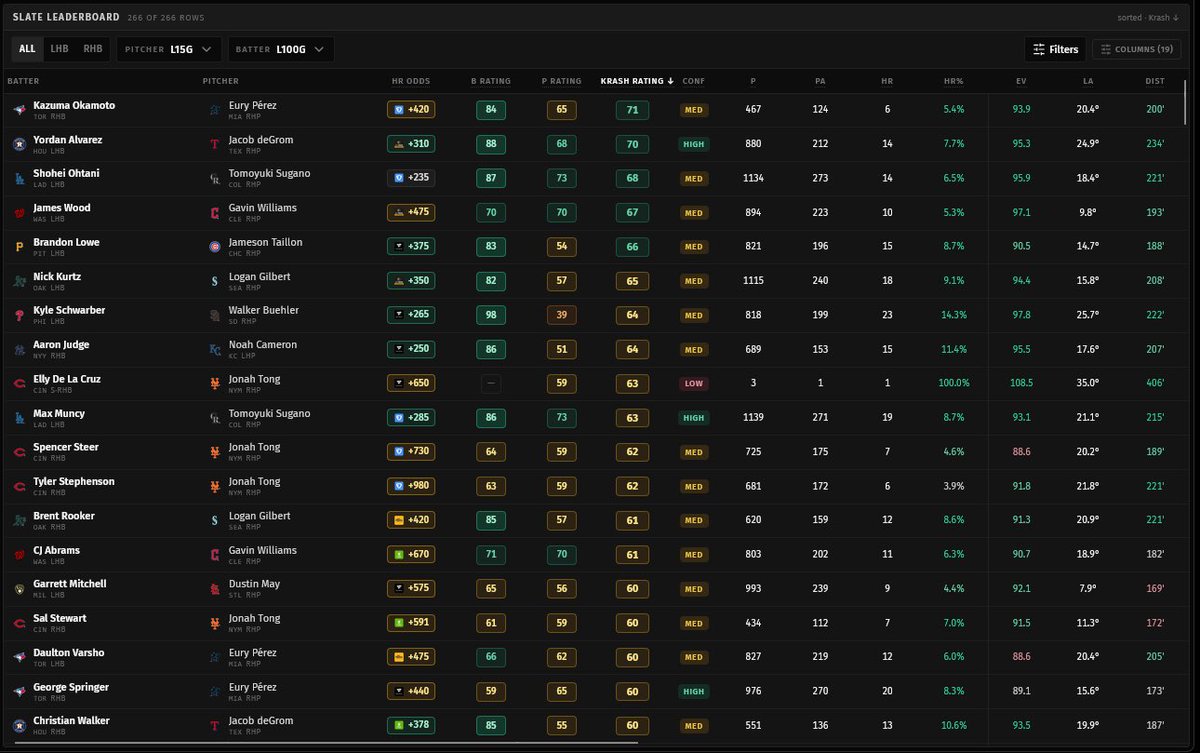Screen dimensions: 1200x753
Task: Click Reds logo beside Elly De La Cruz
Action: click(x=18, y=384)
